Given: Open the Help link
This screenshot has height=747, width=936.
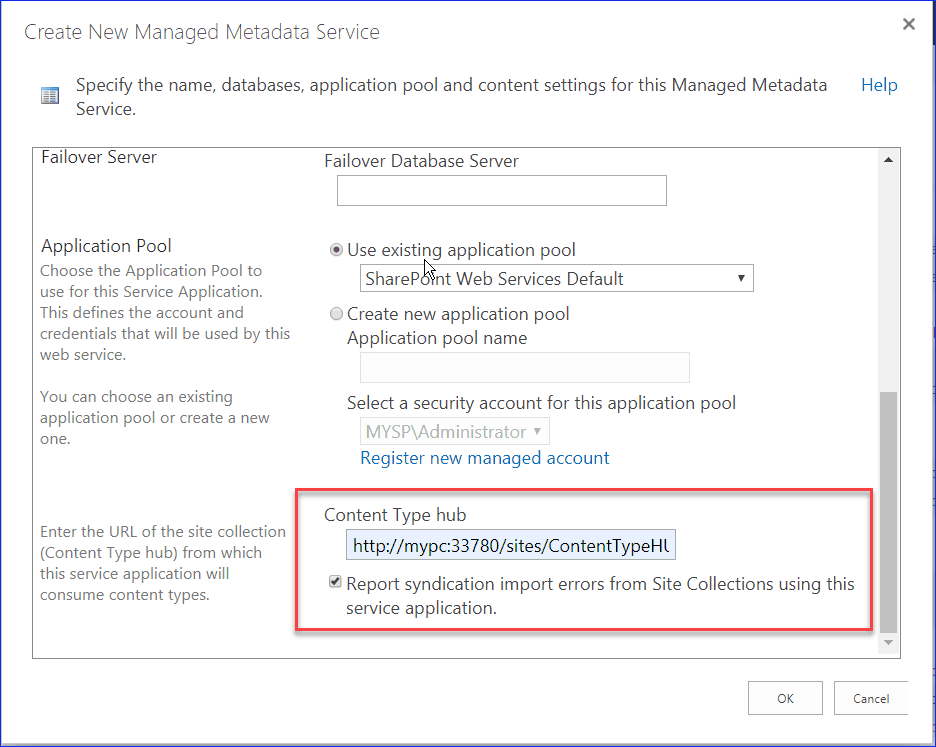Looking at the screenshot, I should [879, 85].
